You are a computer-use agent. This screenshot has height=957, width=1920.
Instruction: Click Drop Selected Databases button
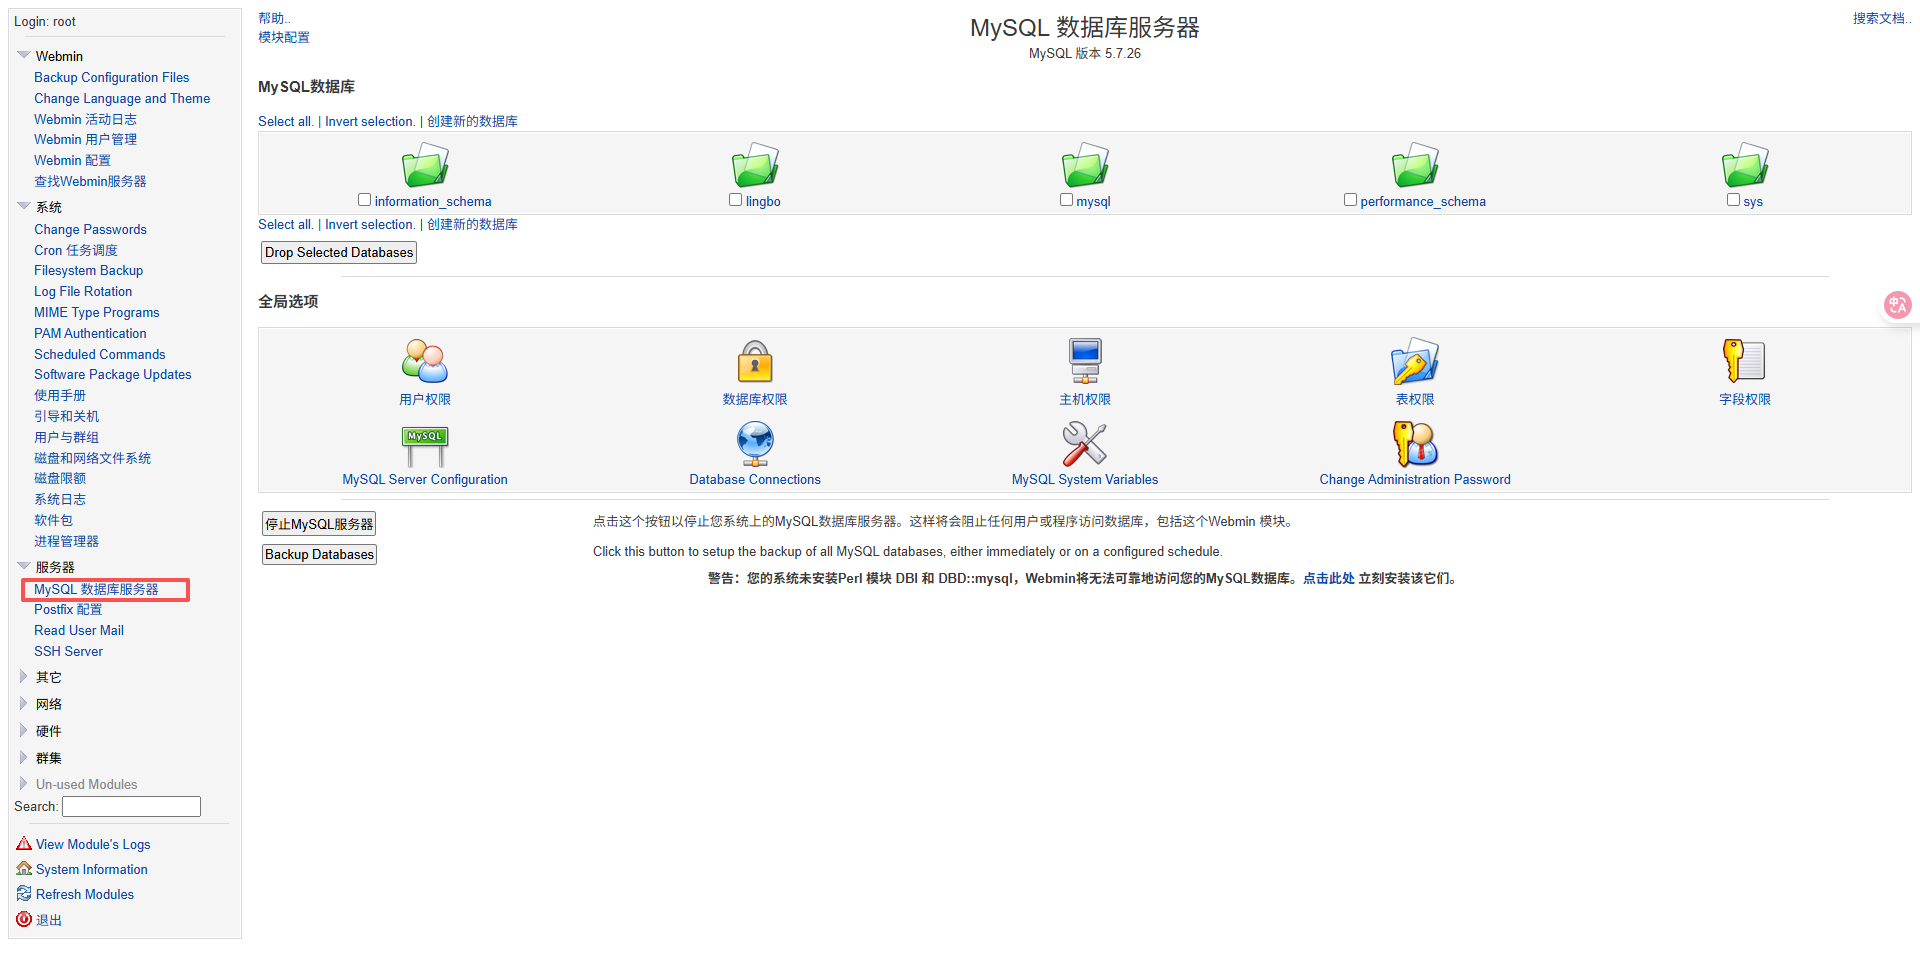[x=339, y=252]
